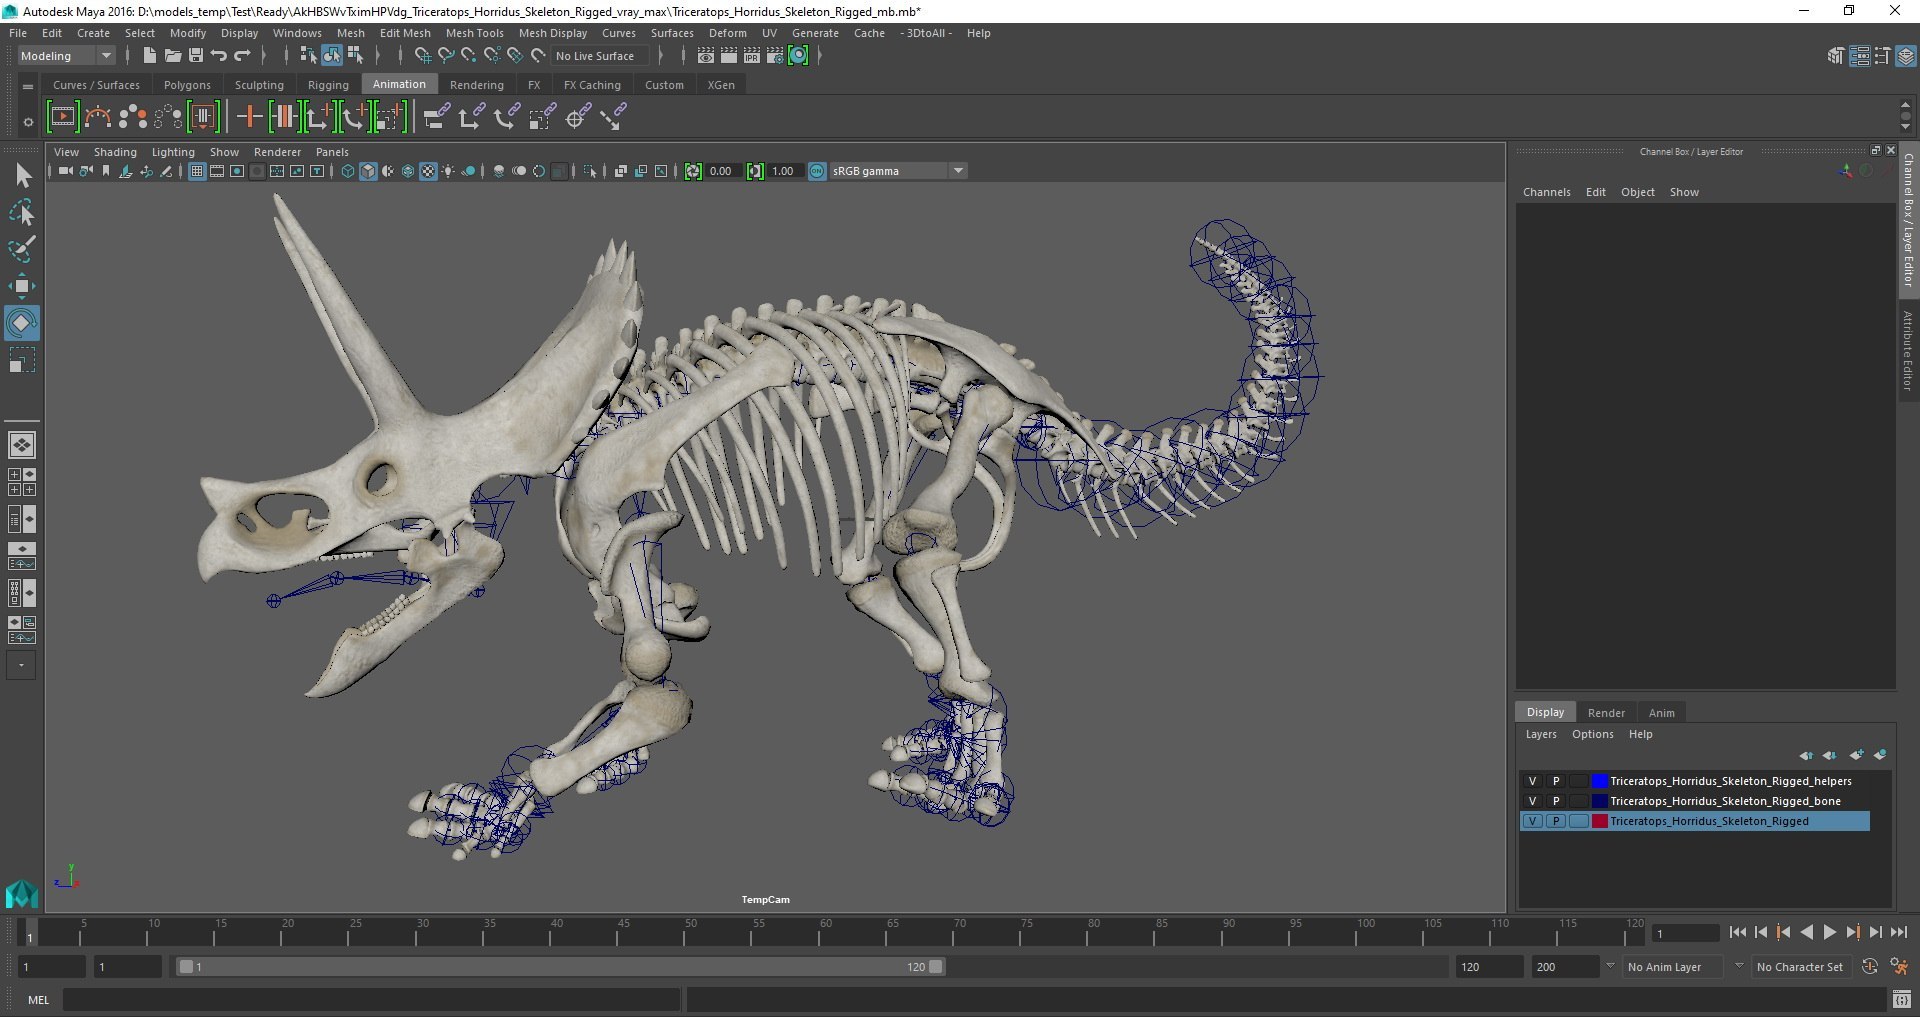Toggle visibility V of Skeleton_Rigged layer
Image resolution: width=1920 pixels, height=1017 pixels.
pos(1532,821)
